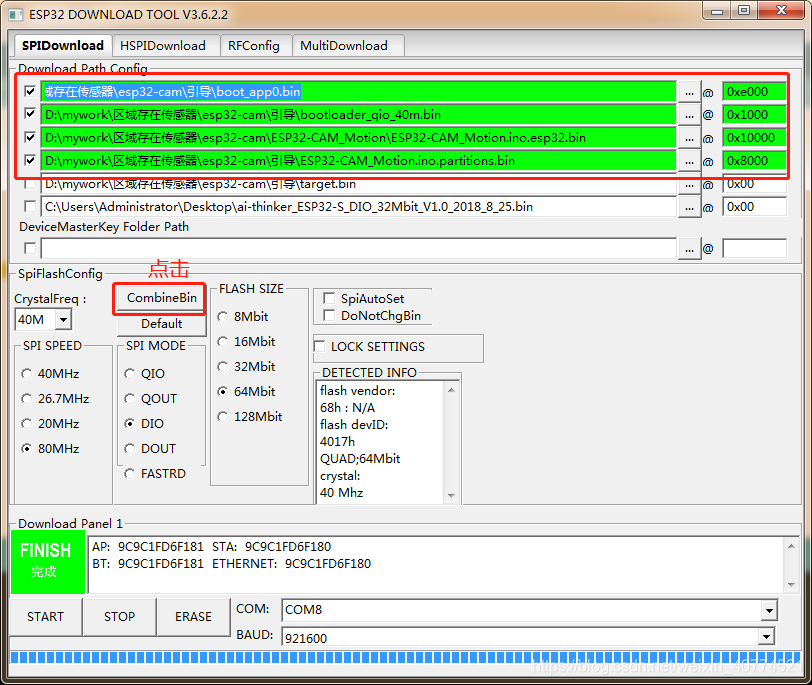Edit the 0xe000 address field
This screenshot has height=685, width=812.
(755, 92)
